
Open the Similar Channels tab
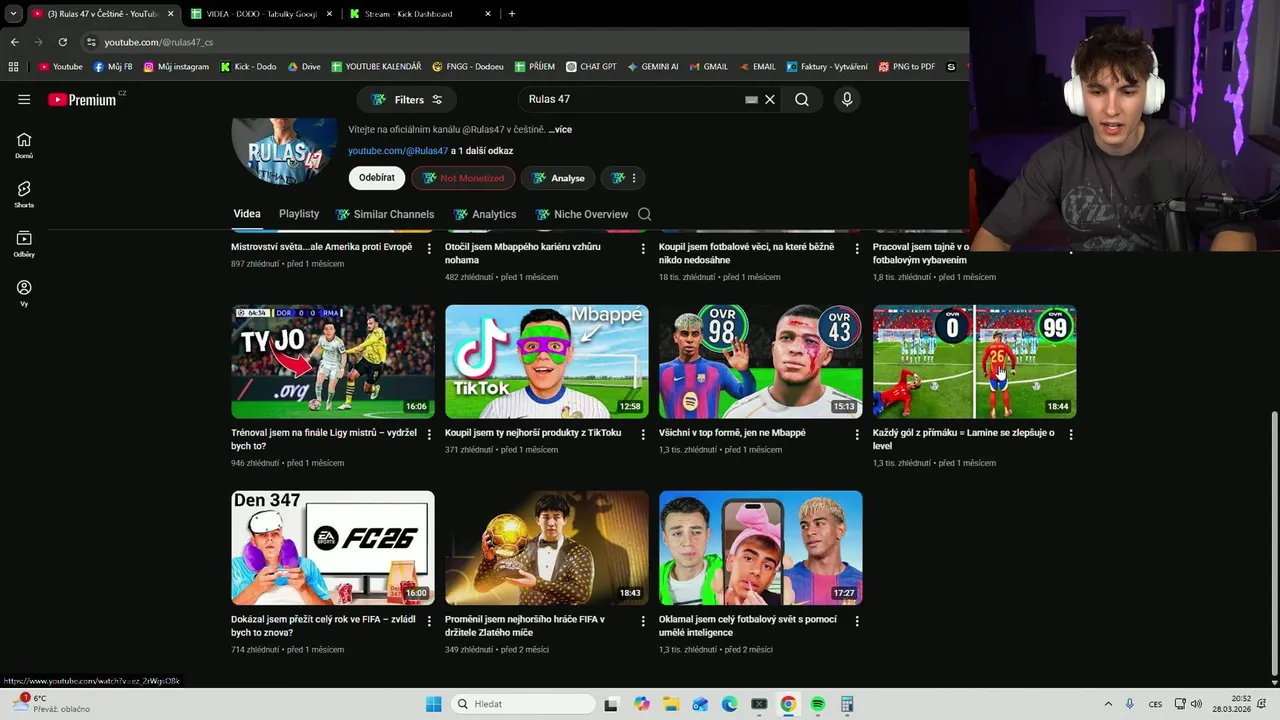click(x=385, y=214)
